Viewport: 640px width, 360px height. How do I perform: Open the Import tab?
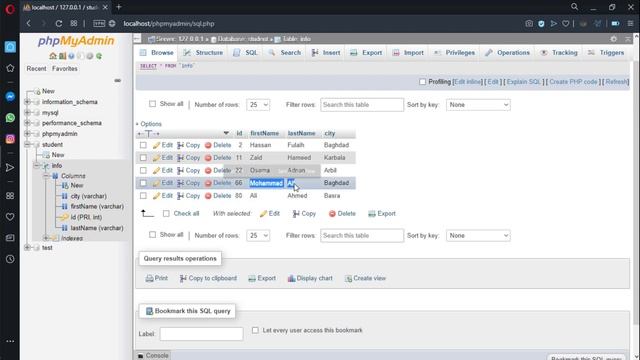pos(408,53)
